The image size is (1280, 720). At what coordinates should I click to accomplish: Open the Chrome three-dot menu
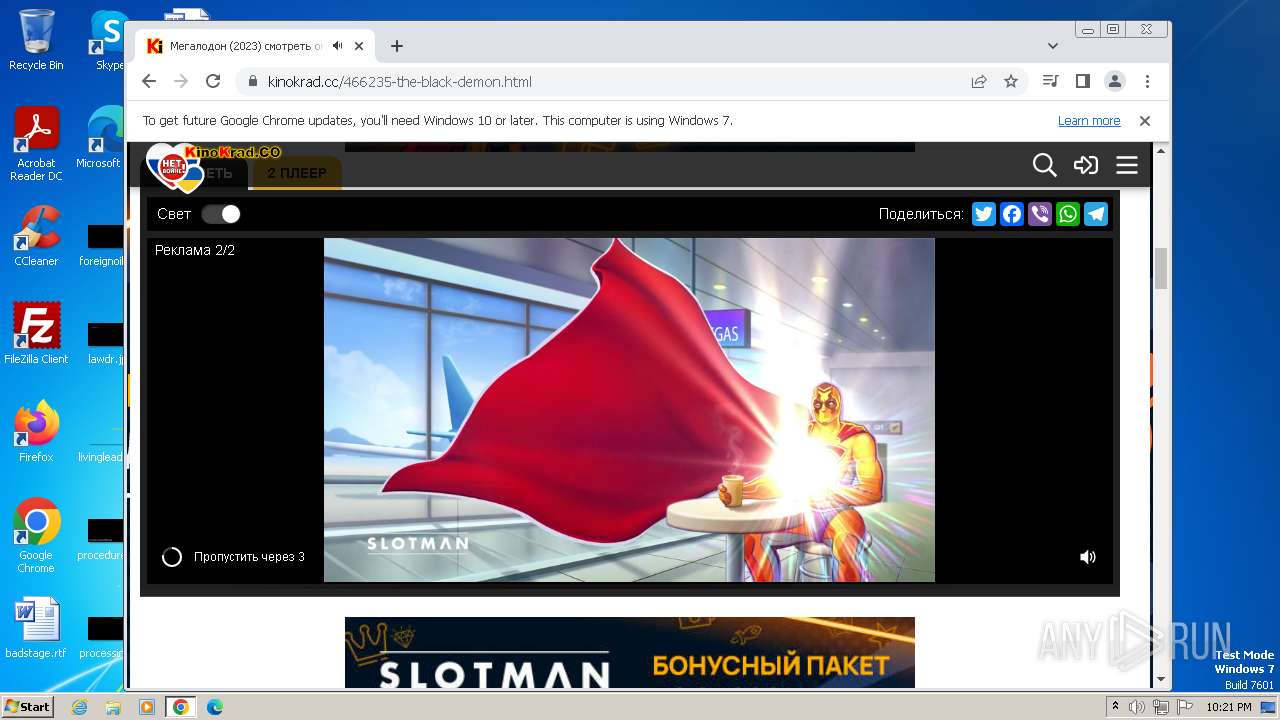[1147, 82]
